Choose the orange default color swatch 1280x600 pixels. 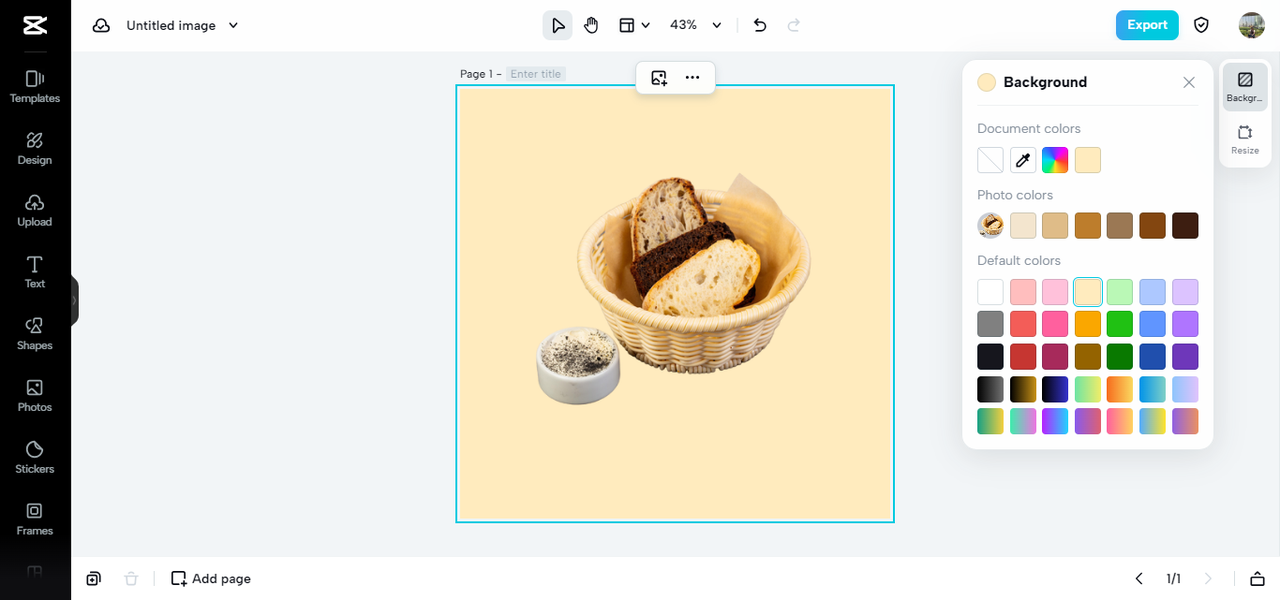click(x=1088, y=324)
